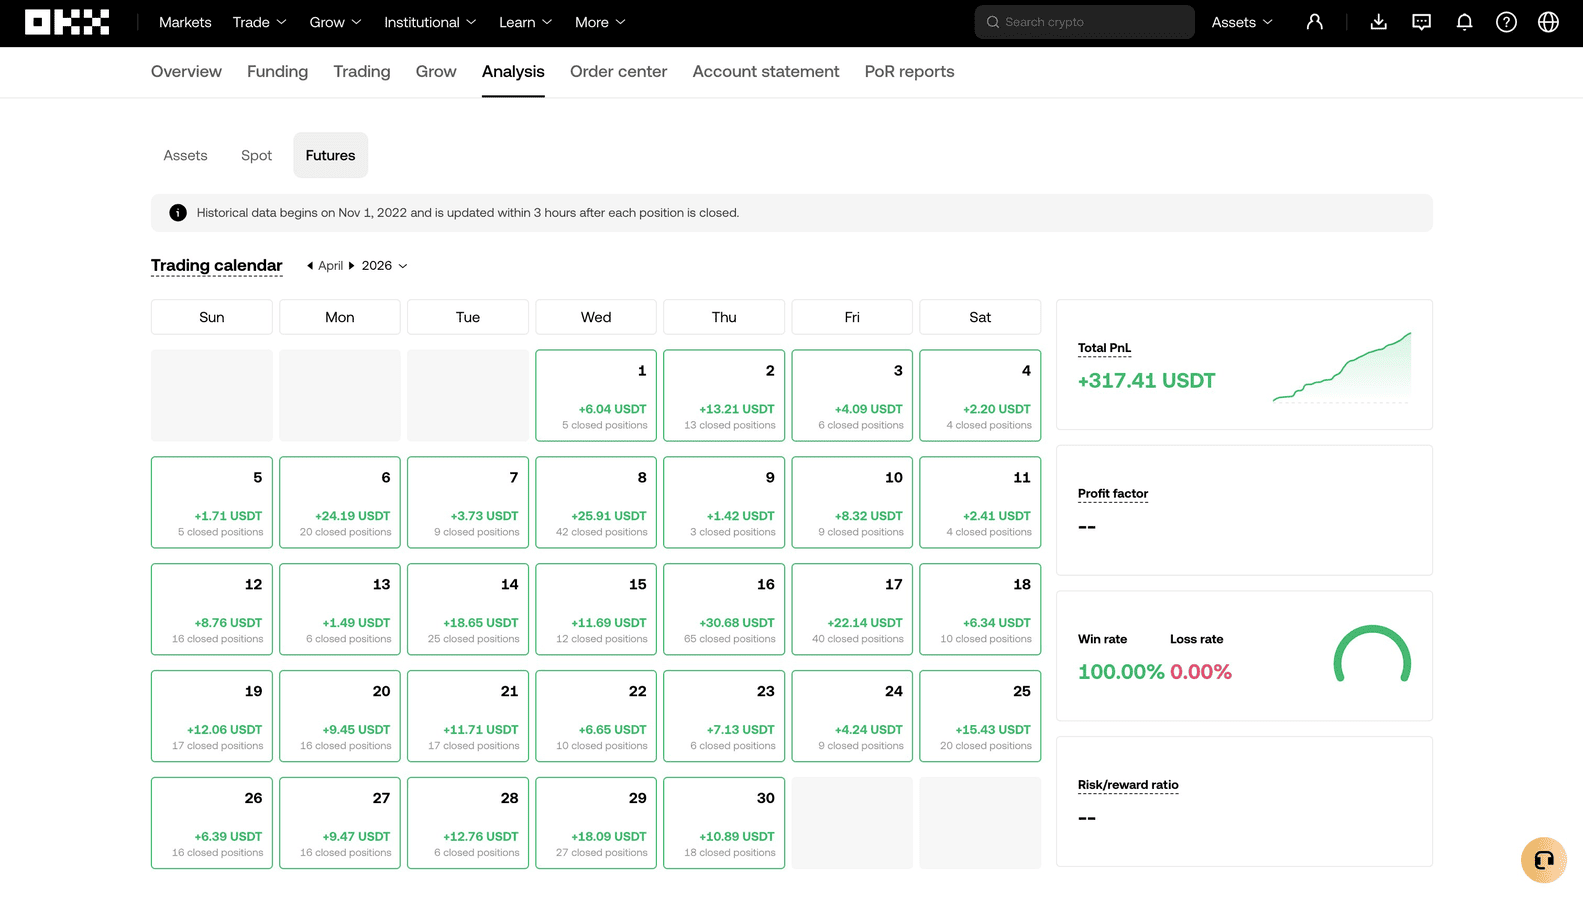Open April 2 with +13.21 USDT
The image size is (1583, 900).
(724, 395)
